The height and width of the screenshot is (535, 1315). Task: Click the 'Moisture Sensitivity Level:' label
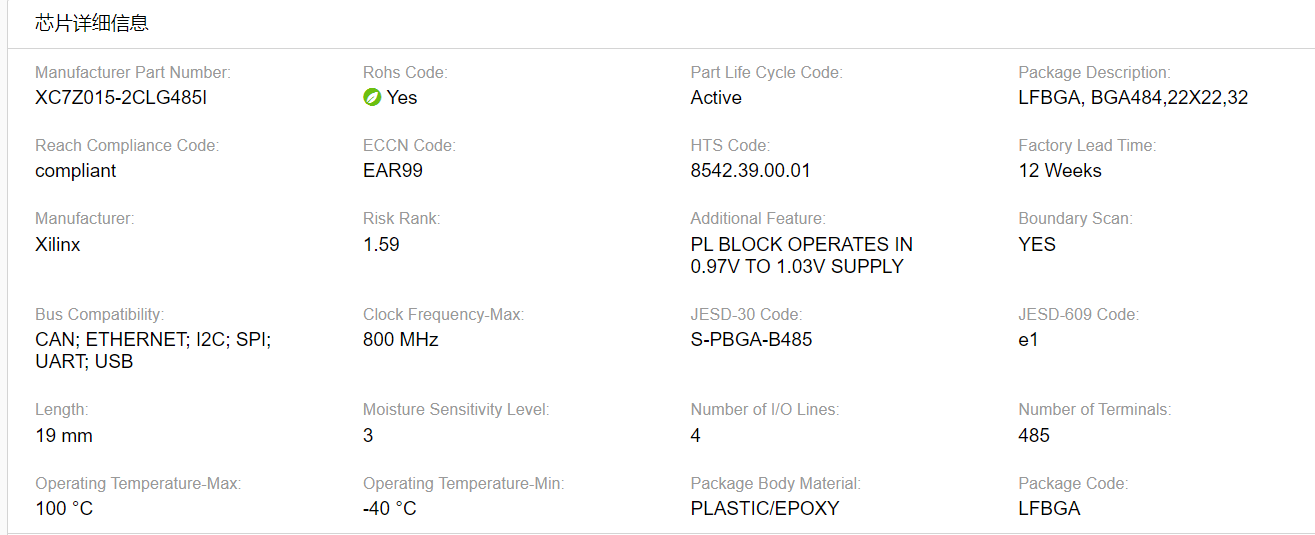pos(456,409)
